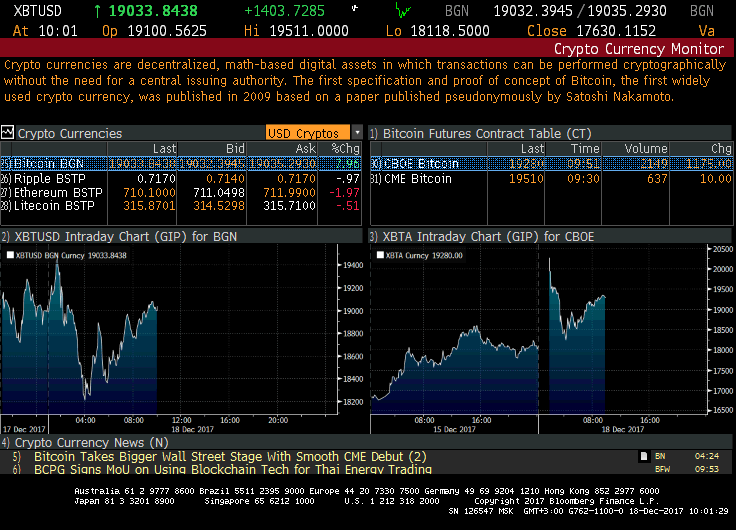This screenshot has width=736, height=530.
Task: Click inside the XBTA CBOE chart area
Action: click(x=538, y=329)
